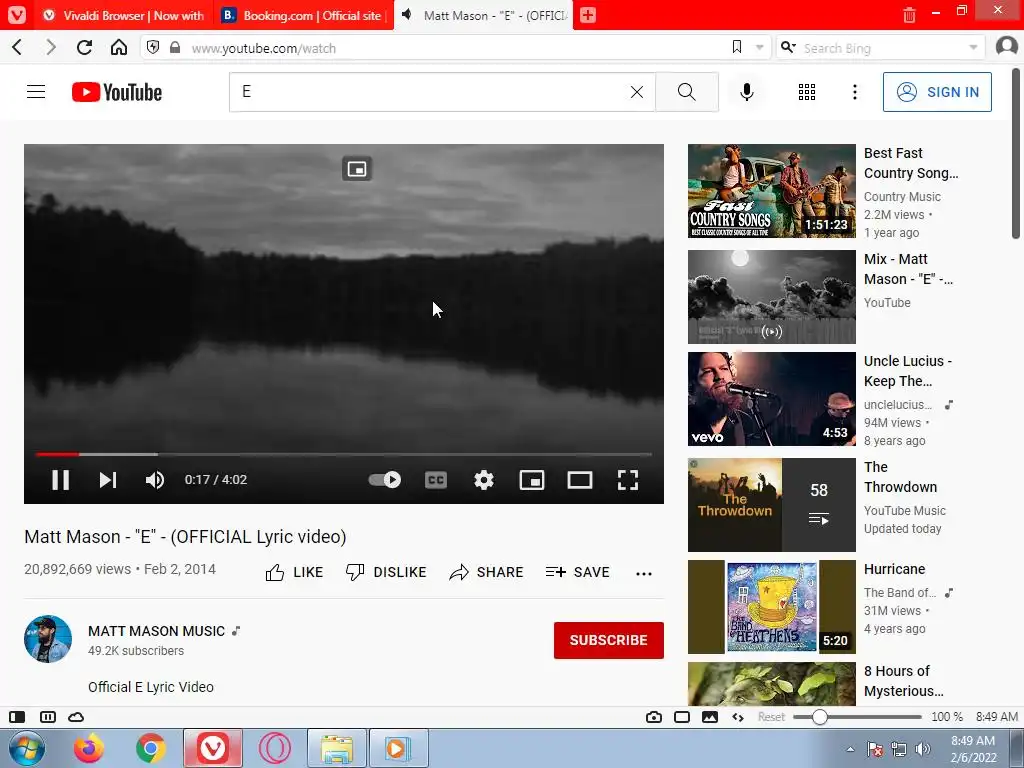Switch to Booking.com tab

pyautogui.click(x=304, y=15)
